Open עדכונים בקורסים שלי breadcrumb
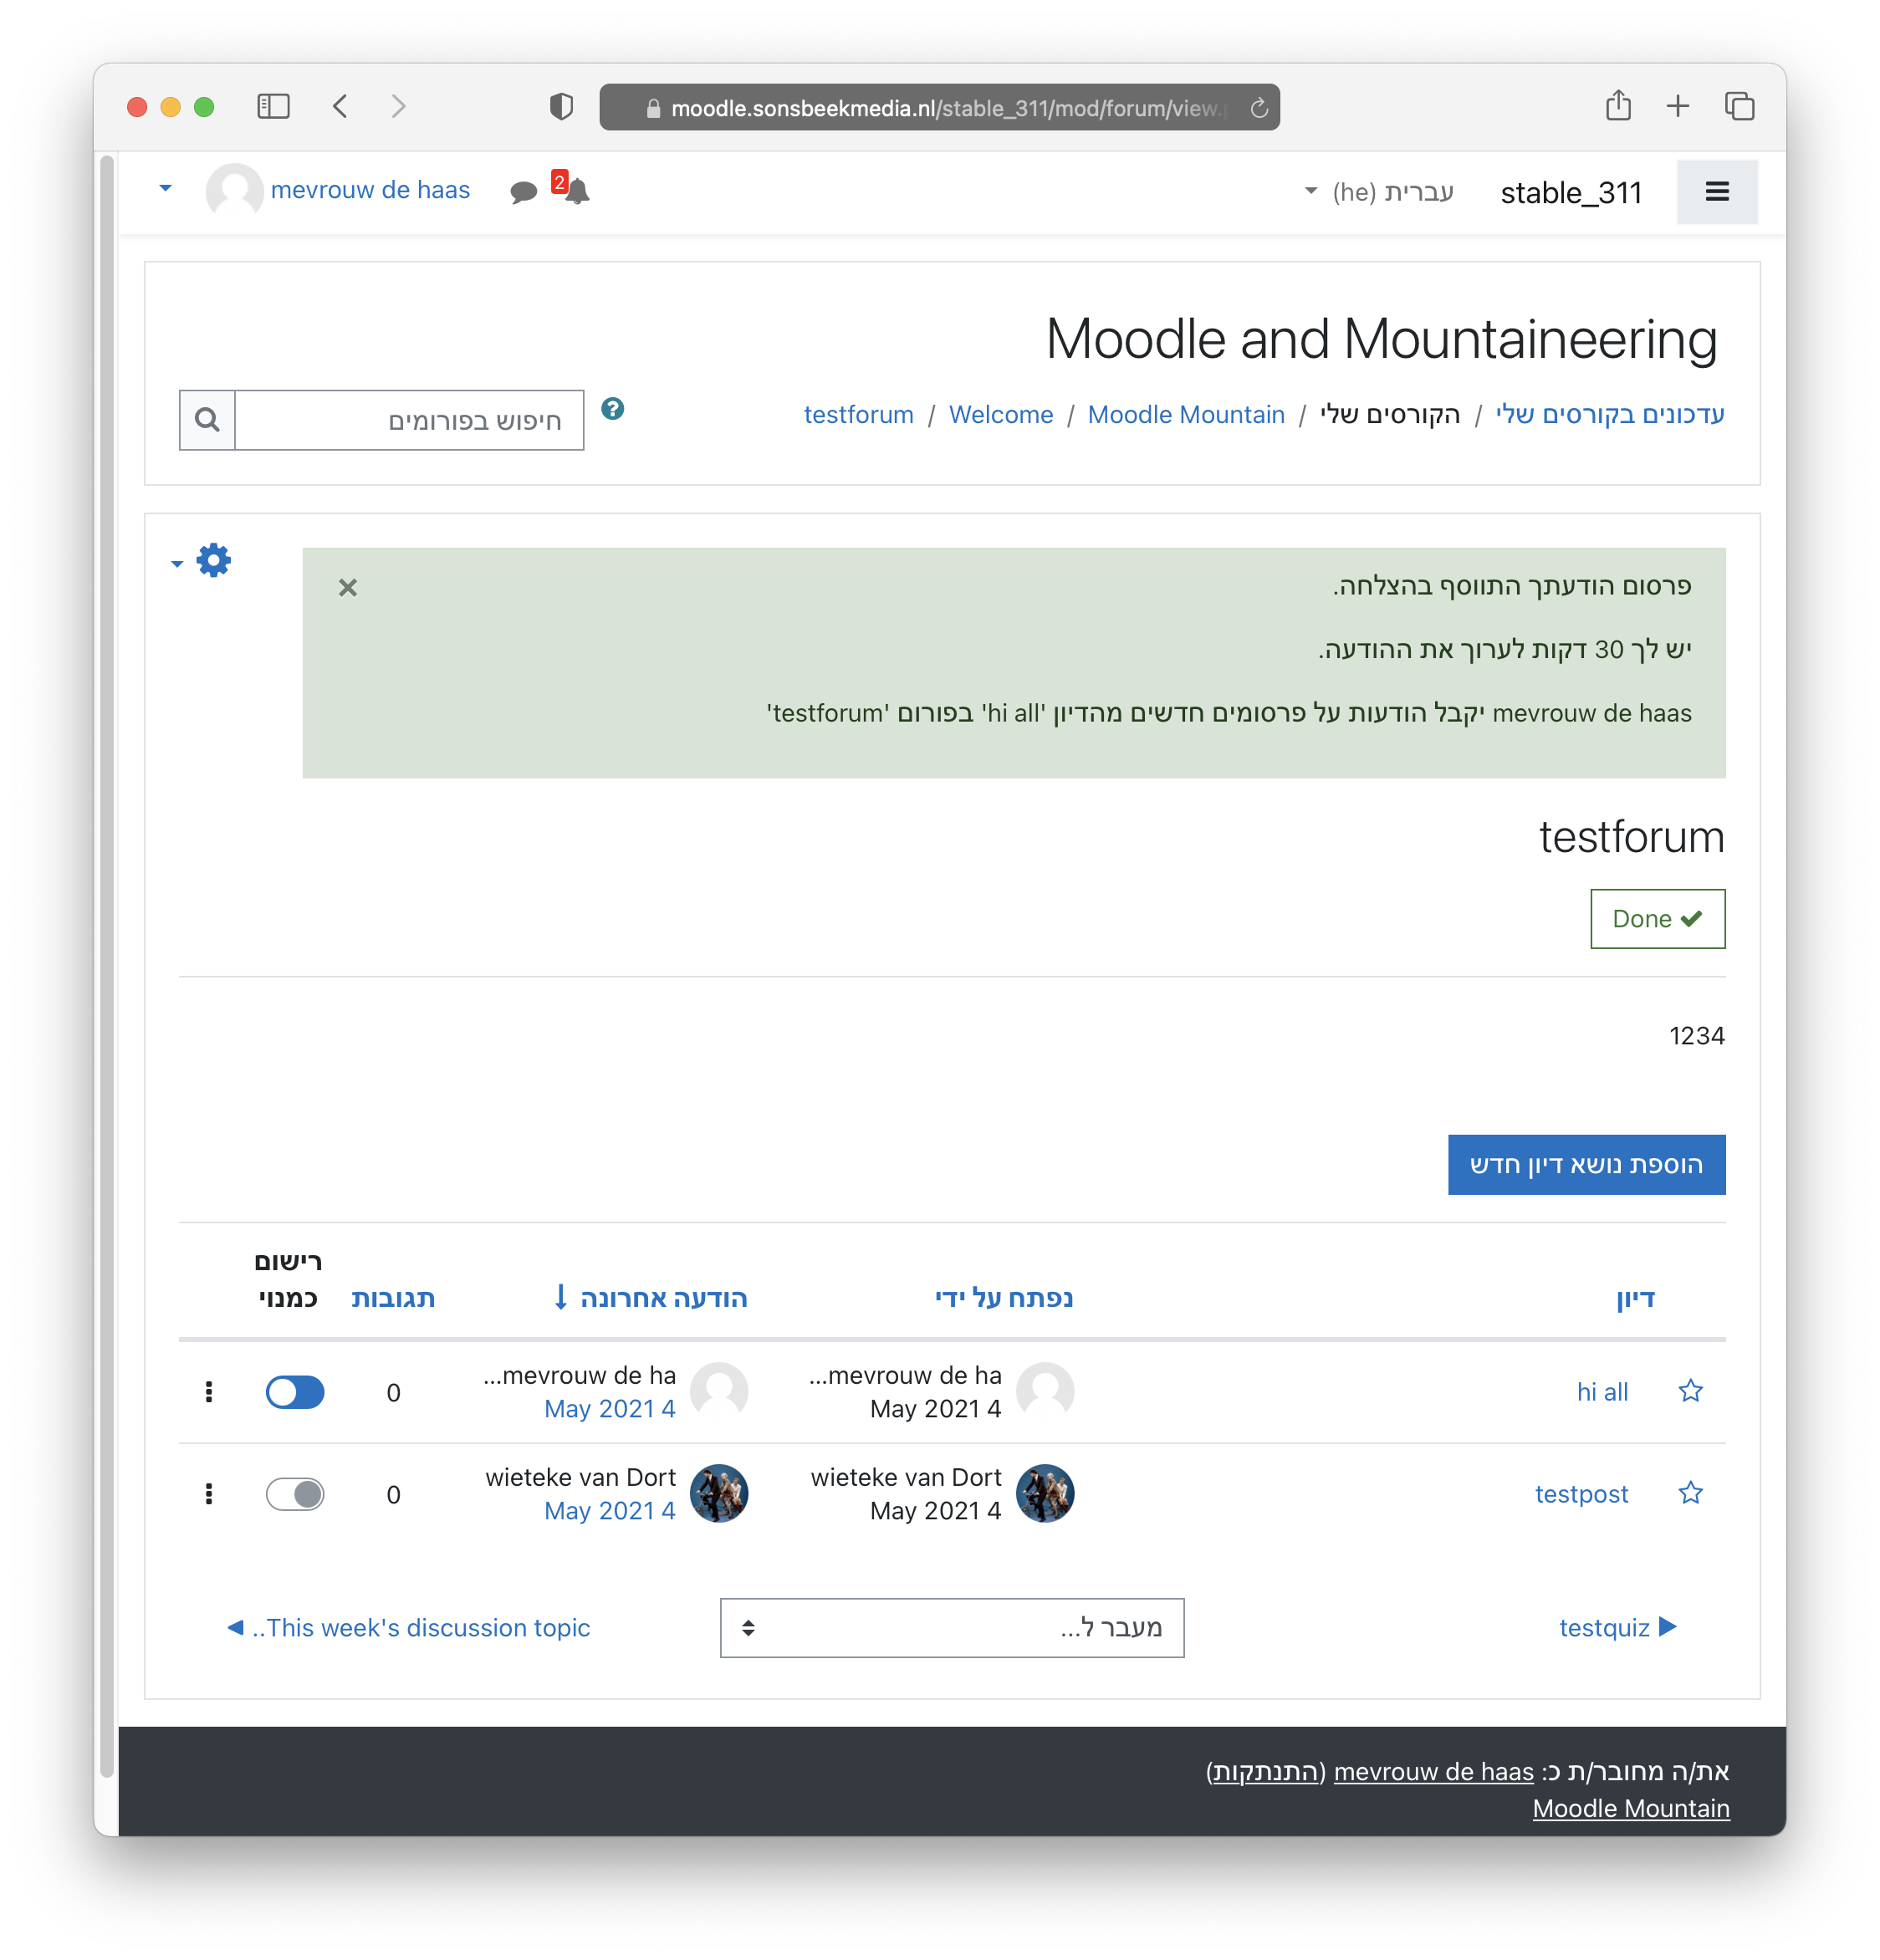 tap(1609, 414)
